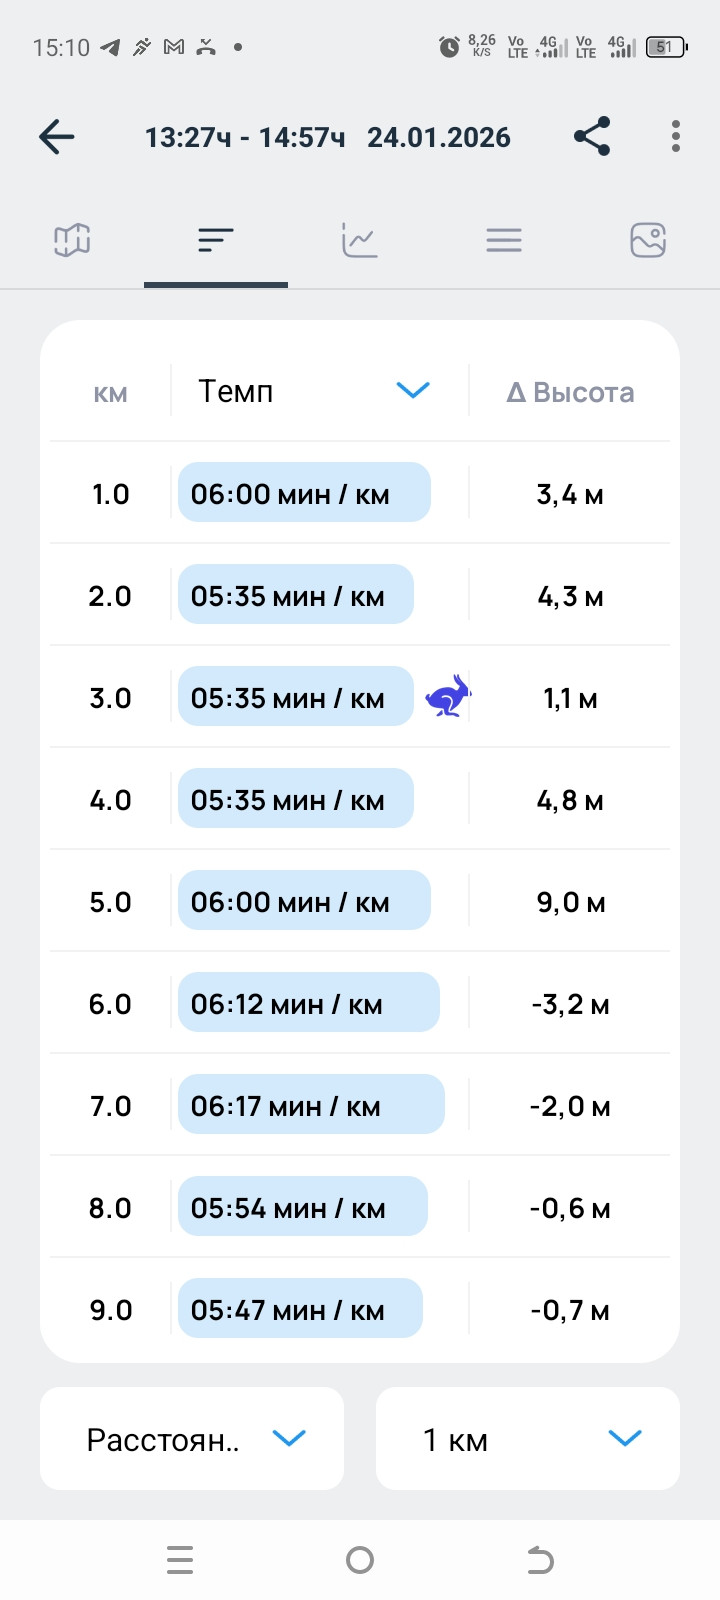Open the chart graph tab
Viewport: 720px width, 1600px height.
359,240
